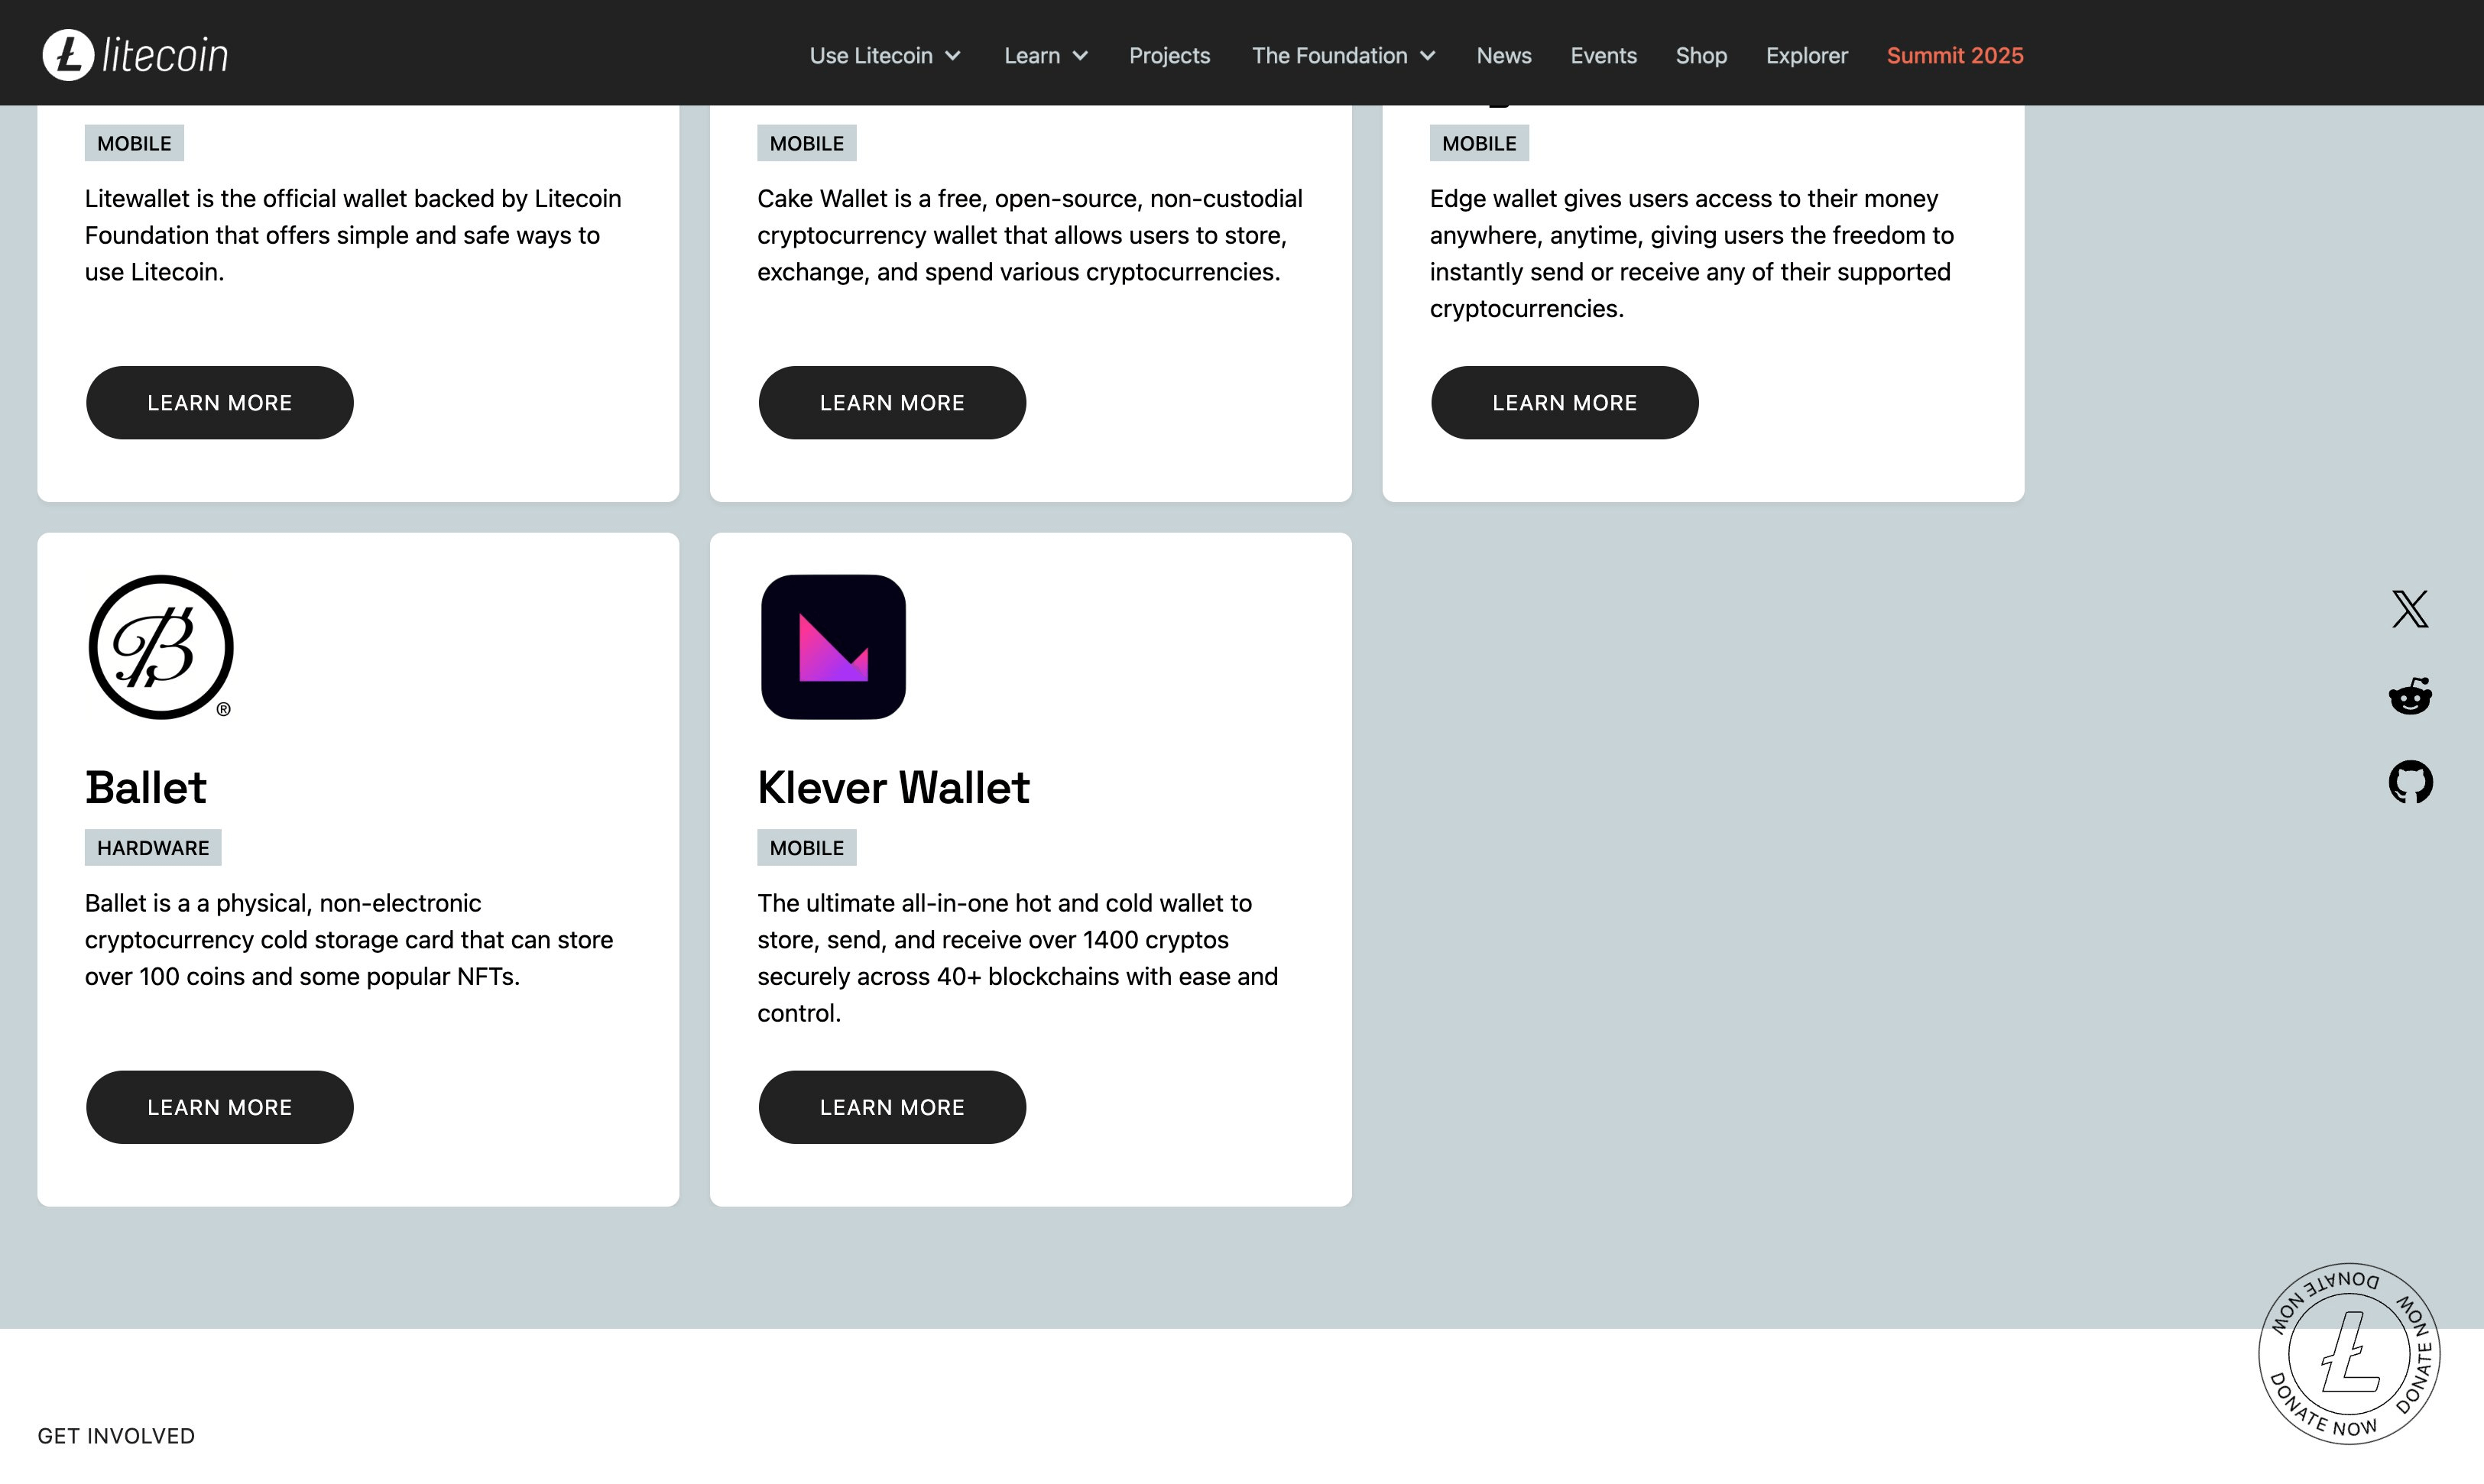Click the Use Litecoin menu label
Image resolution: width=2484 pixels, height=1484 pixels.
(871, 56)
